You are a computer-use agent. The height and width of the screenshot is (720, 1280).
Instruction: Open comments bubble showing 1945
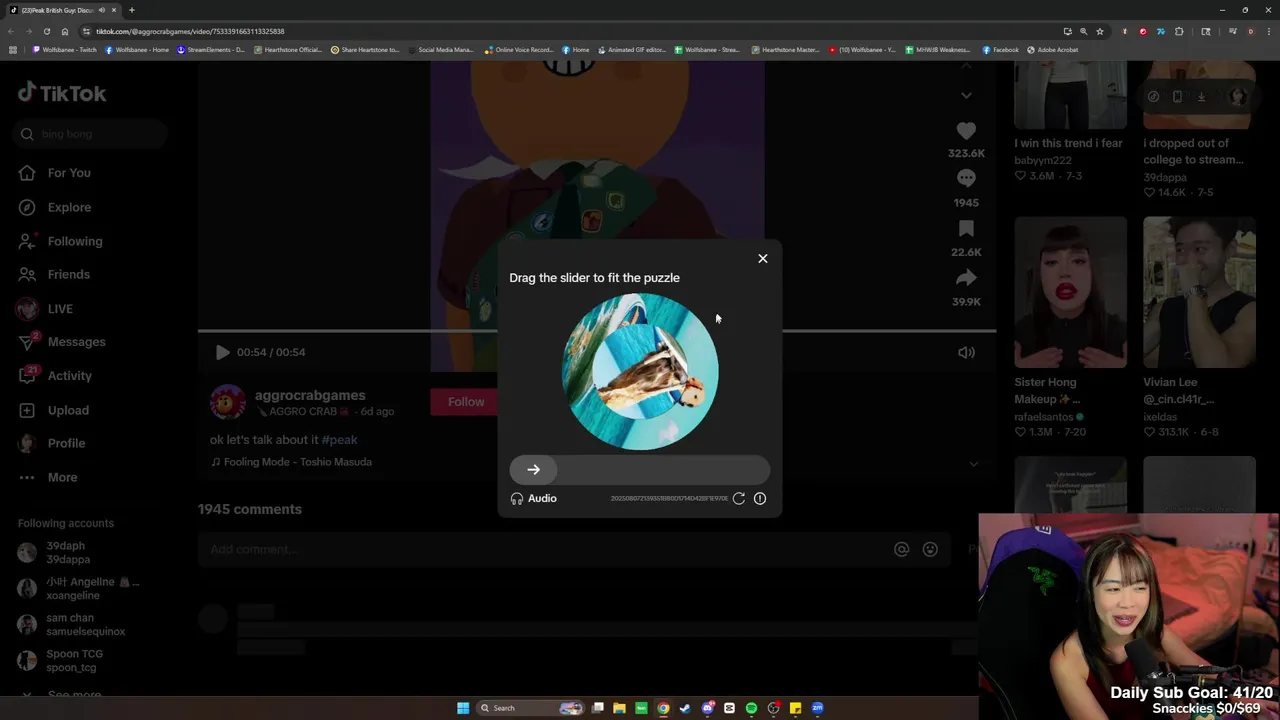(x=966, y=178)
